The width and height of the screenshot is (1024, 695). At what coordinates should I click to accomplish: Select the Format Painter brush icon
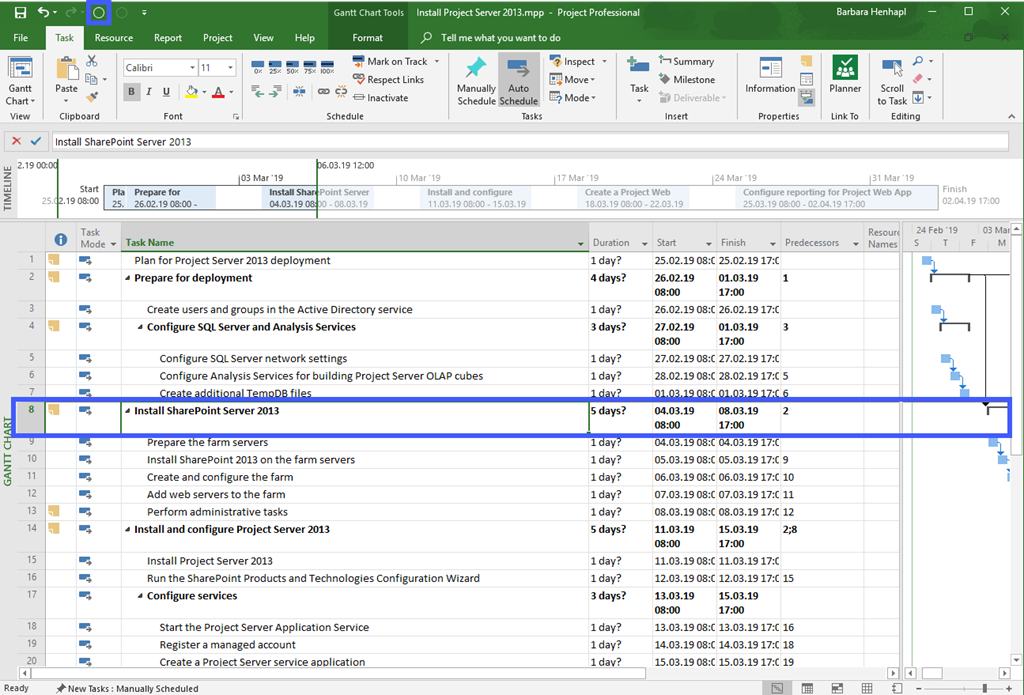tap(92, 97)
